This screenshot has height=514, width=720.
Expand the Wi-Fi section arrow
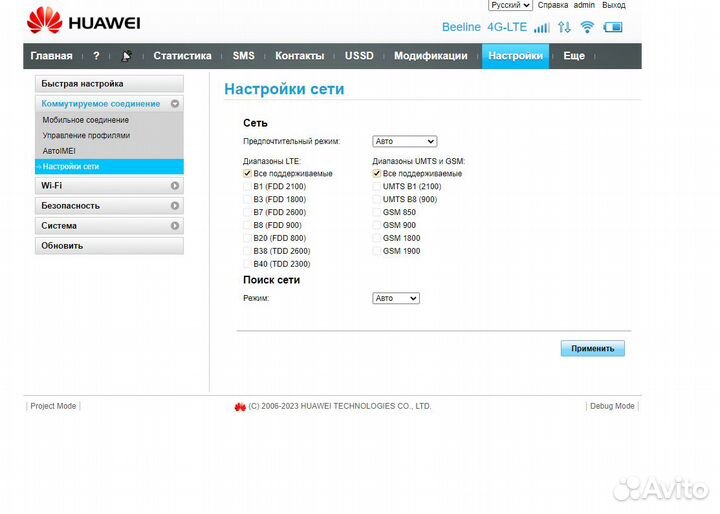tap(175, 186)
